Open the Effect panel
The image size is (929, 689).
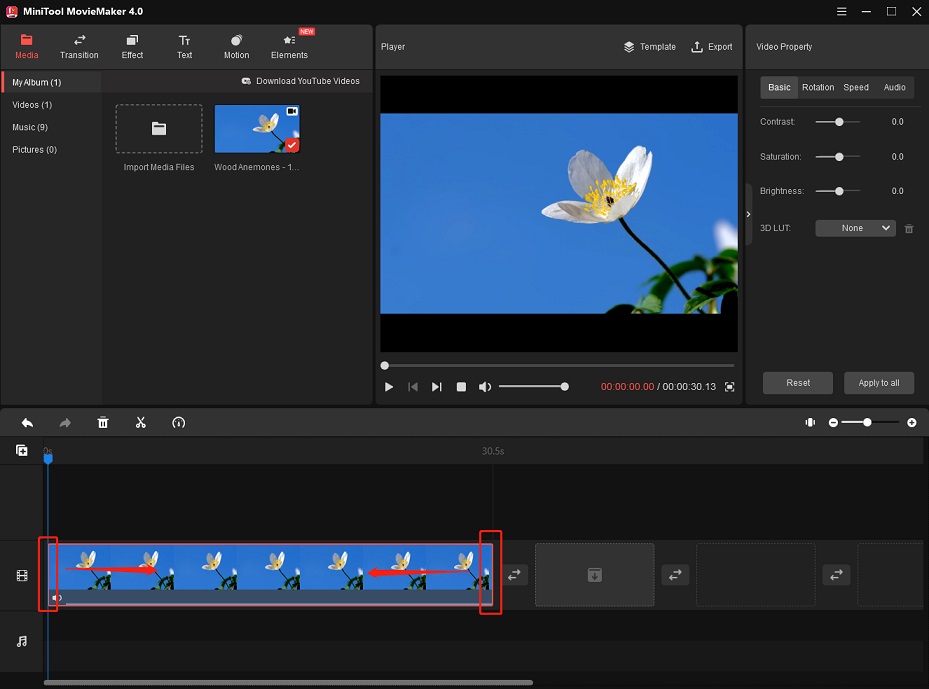132,46
